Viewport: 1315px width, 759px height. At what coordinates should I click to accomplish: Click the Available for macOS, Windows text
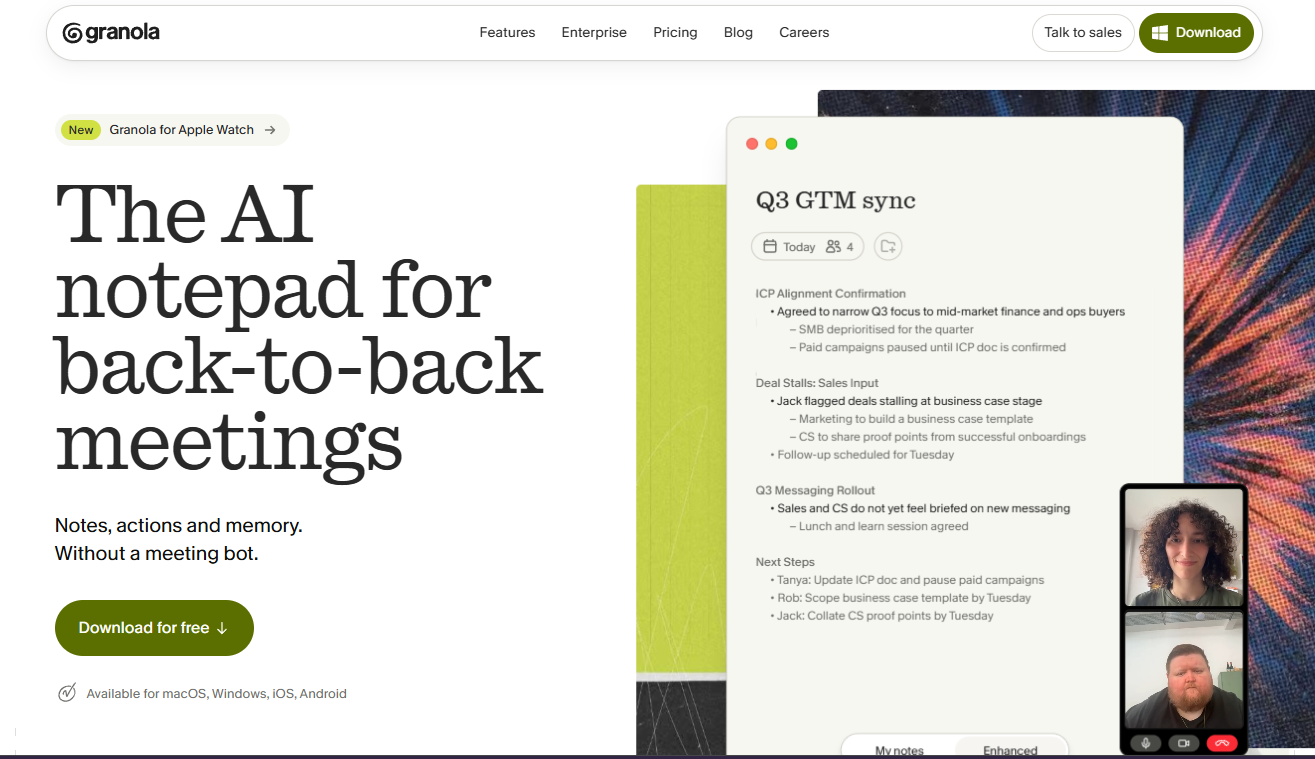(216, 694)
